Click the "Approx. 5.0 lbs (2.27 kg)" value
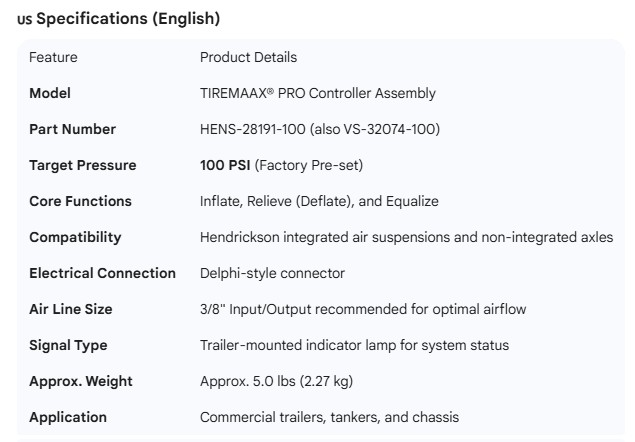Screen dimensions: 635x442 pos(276,381)
